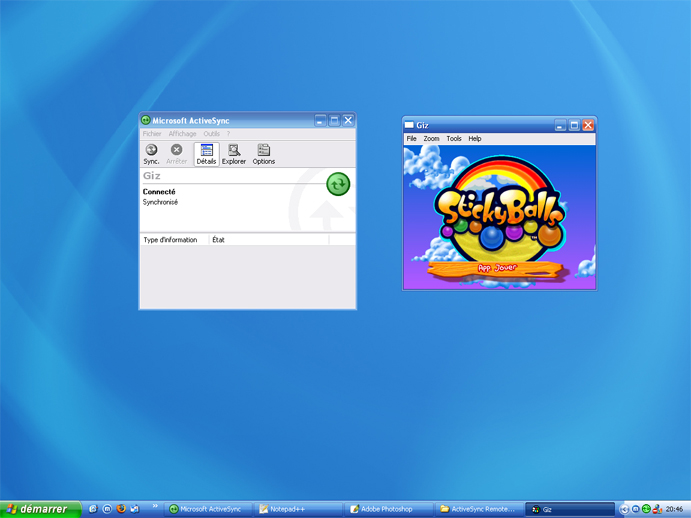Maximize the Microsoft ActiveSync window

pyautogui.click(x=334, y=120)
